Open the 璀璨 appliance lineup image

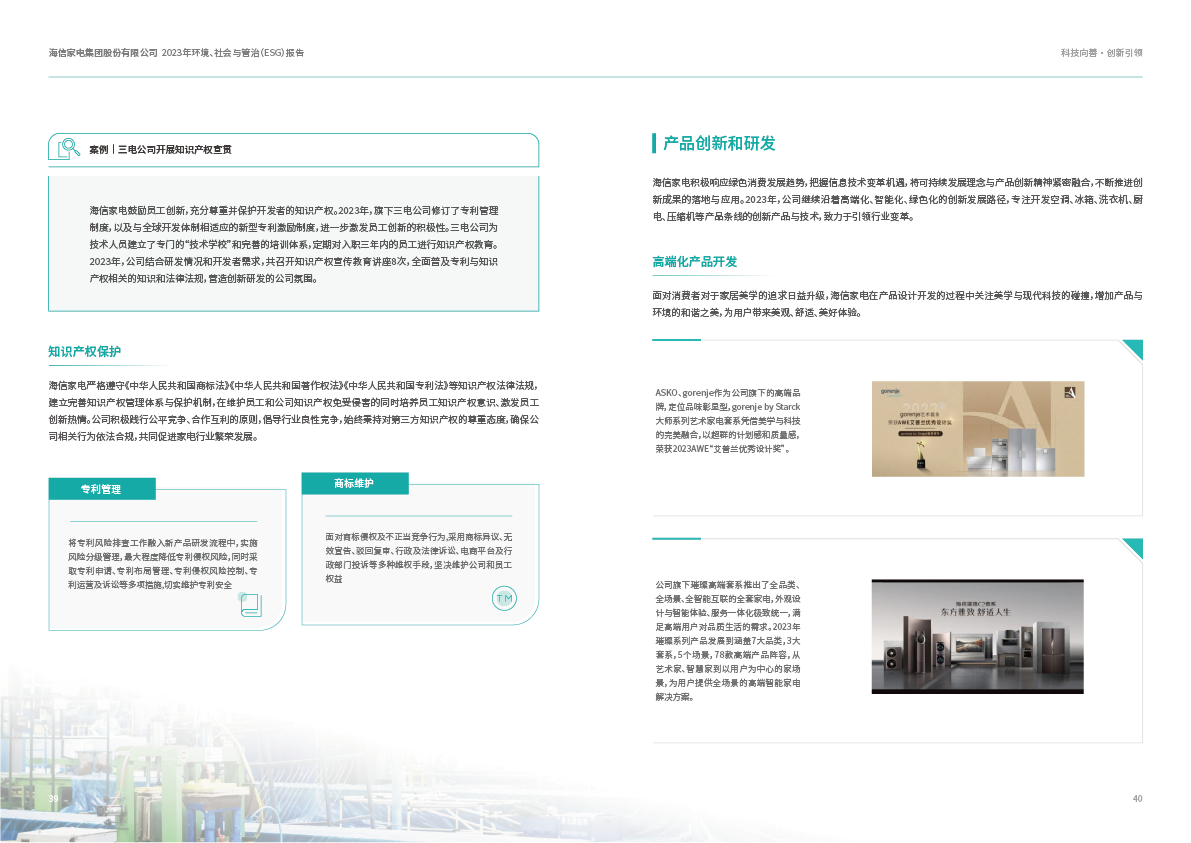point(977,636)
